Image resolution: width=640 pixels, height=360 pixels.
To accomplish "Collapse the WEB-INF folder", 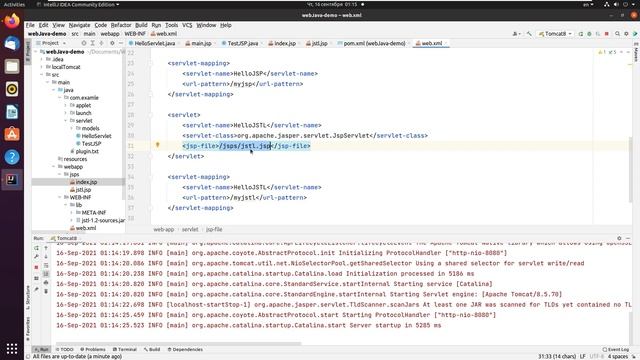I will point(60,198).
